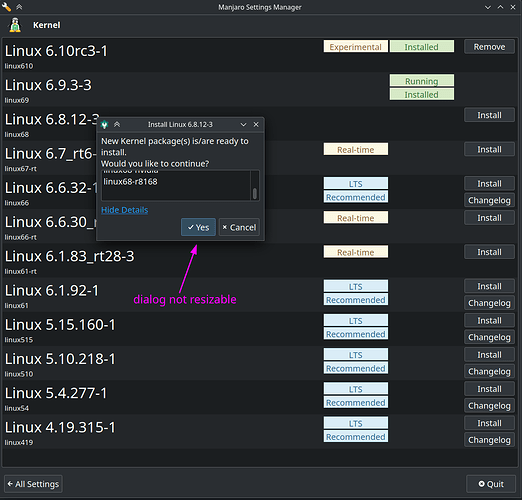Viewport: 522px width, 500px height.
Task: Select linux68-r8168 package in the list
Action: (x=130, y=182)
